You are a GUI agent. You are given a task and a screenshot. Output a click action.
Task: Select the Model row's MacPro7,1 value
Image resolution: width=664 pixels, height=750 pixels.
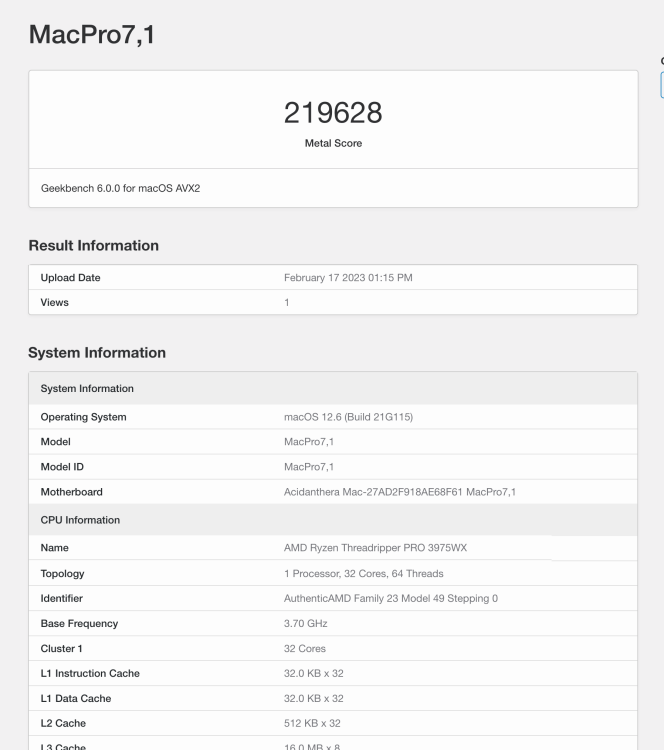pyautogui.click(x=309, y=442)
